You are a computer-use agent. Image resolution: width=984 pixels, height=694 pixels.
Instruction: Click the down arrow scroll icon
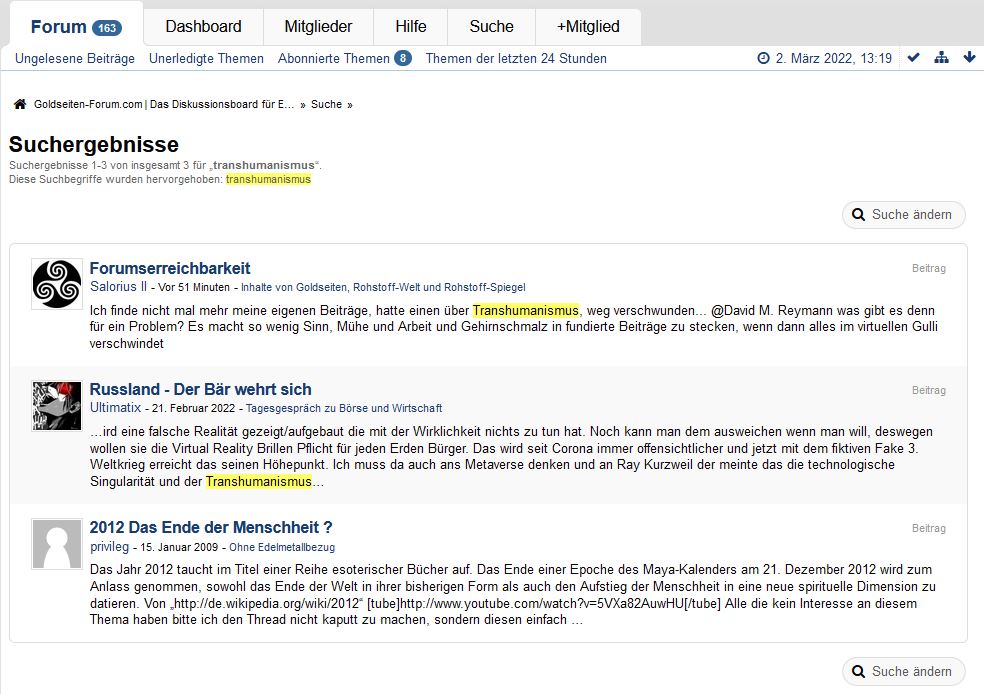pyautogui.click(x=969, y=58)
